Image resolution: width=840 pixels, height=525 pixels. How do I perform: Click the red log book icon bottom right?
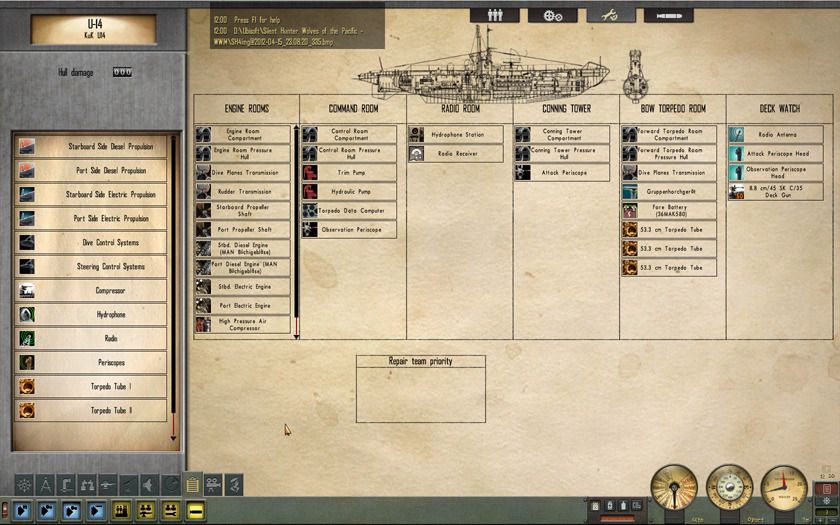[x=826, y=489]
